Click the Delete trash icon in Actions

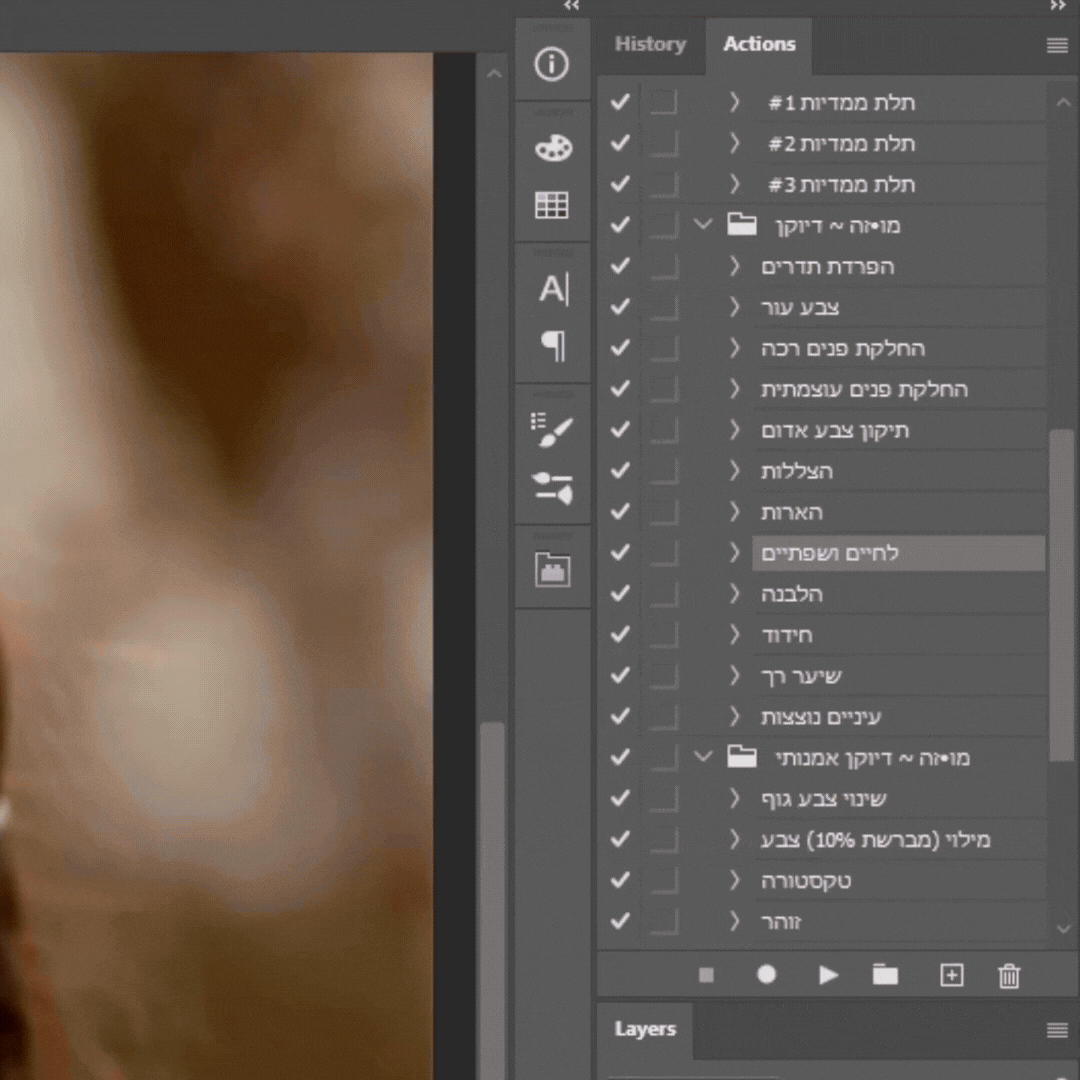point(1009,975)
